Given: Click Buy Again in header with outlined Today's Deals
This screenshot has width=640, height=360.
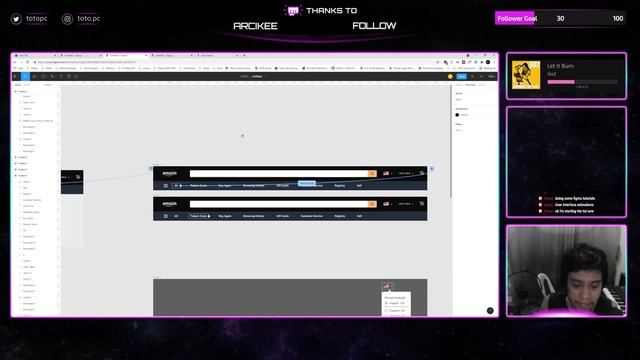Looking at the screenshot, I should click(x=225, y=216).
